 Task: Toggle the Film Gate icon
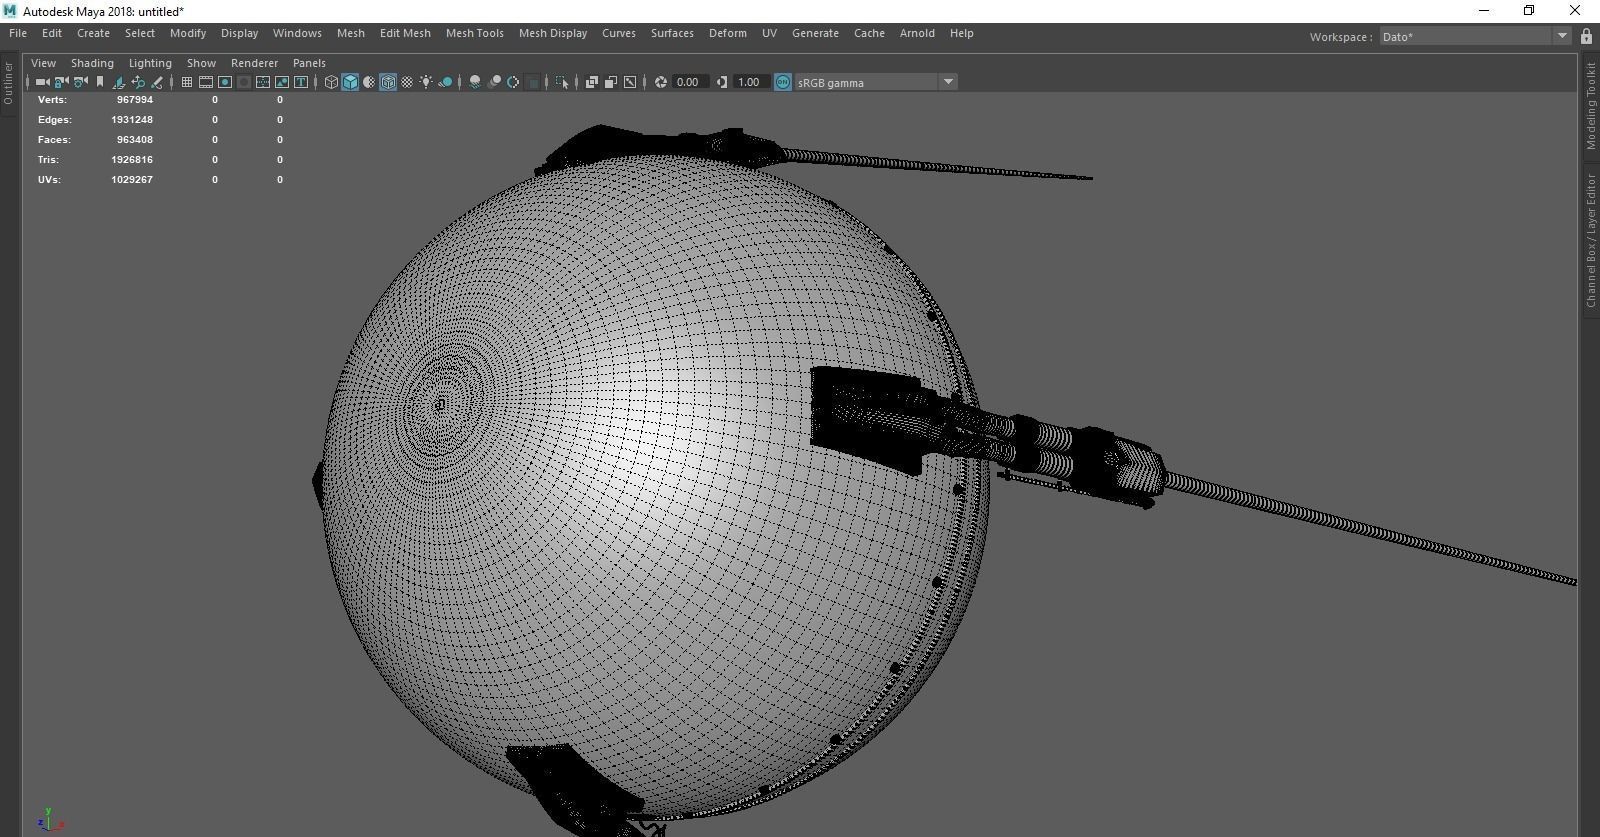206,82
